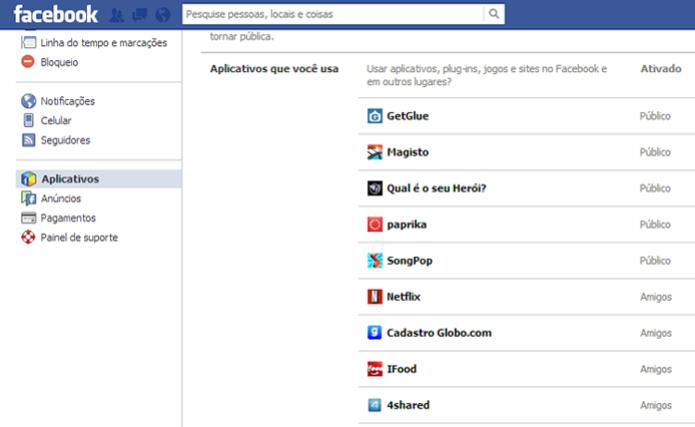Image resolution: width=695 pixels, height=427 pixels.
Task: Click the Netflix app icon
Action: tap(375, 297)
